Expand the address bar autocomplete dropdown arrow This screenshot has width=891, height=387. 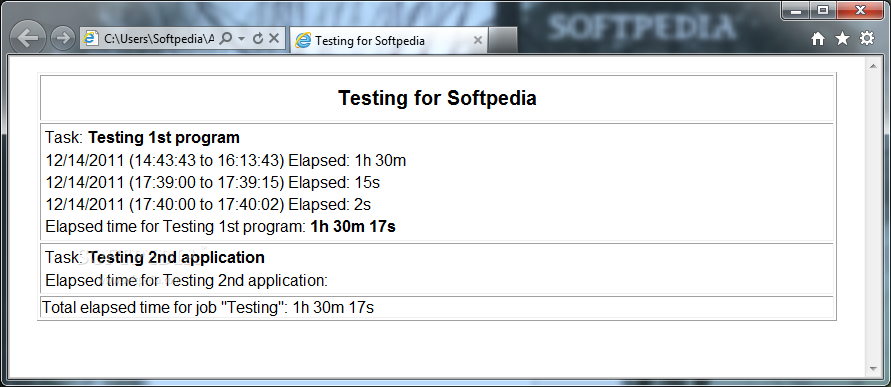click(x=242, y=39)
